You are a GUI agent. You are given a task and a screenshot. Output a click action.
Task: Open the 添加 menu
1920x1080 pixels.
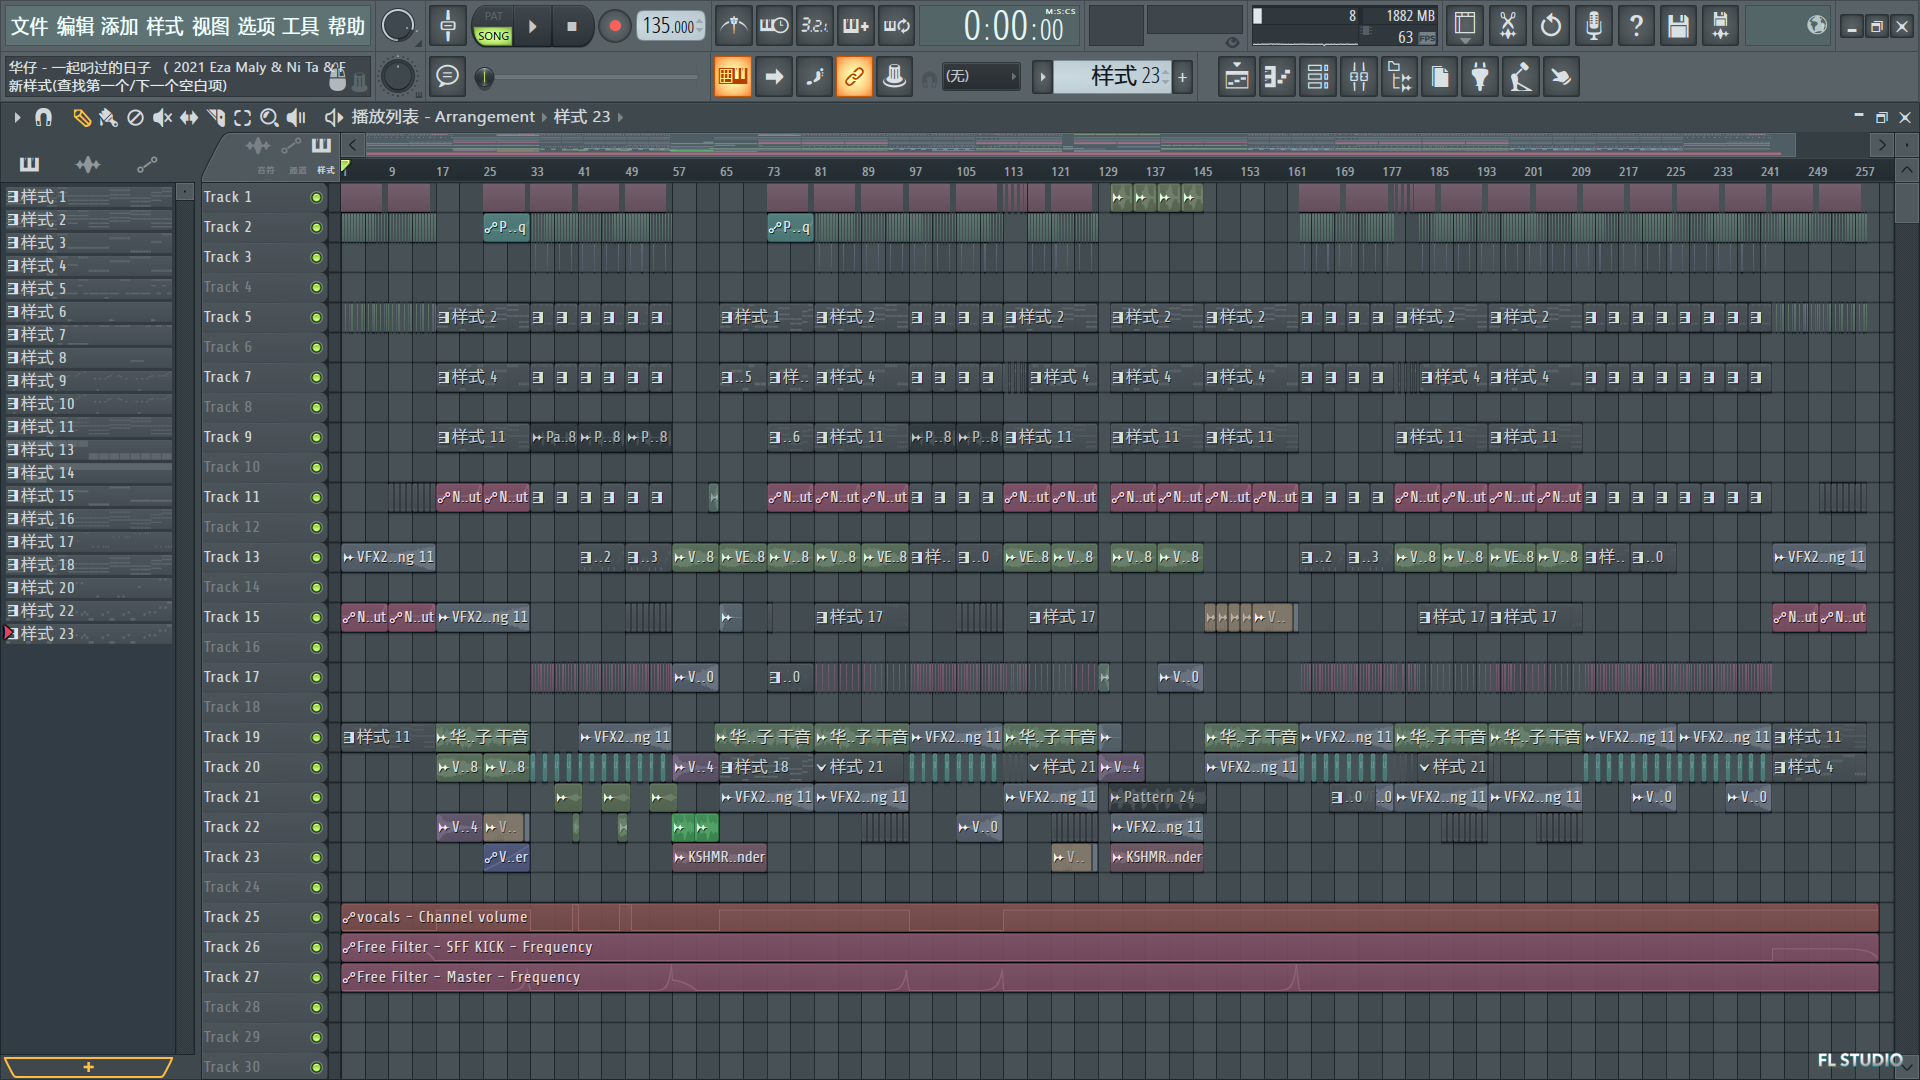(x=120, y=27)
